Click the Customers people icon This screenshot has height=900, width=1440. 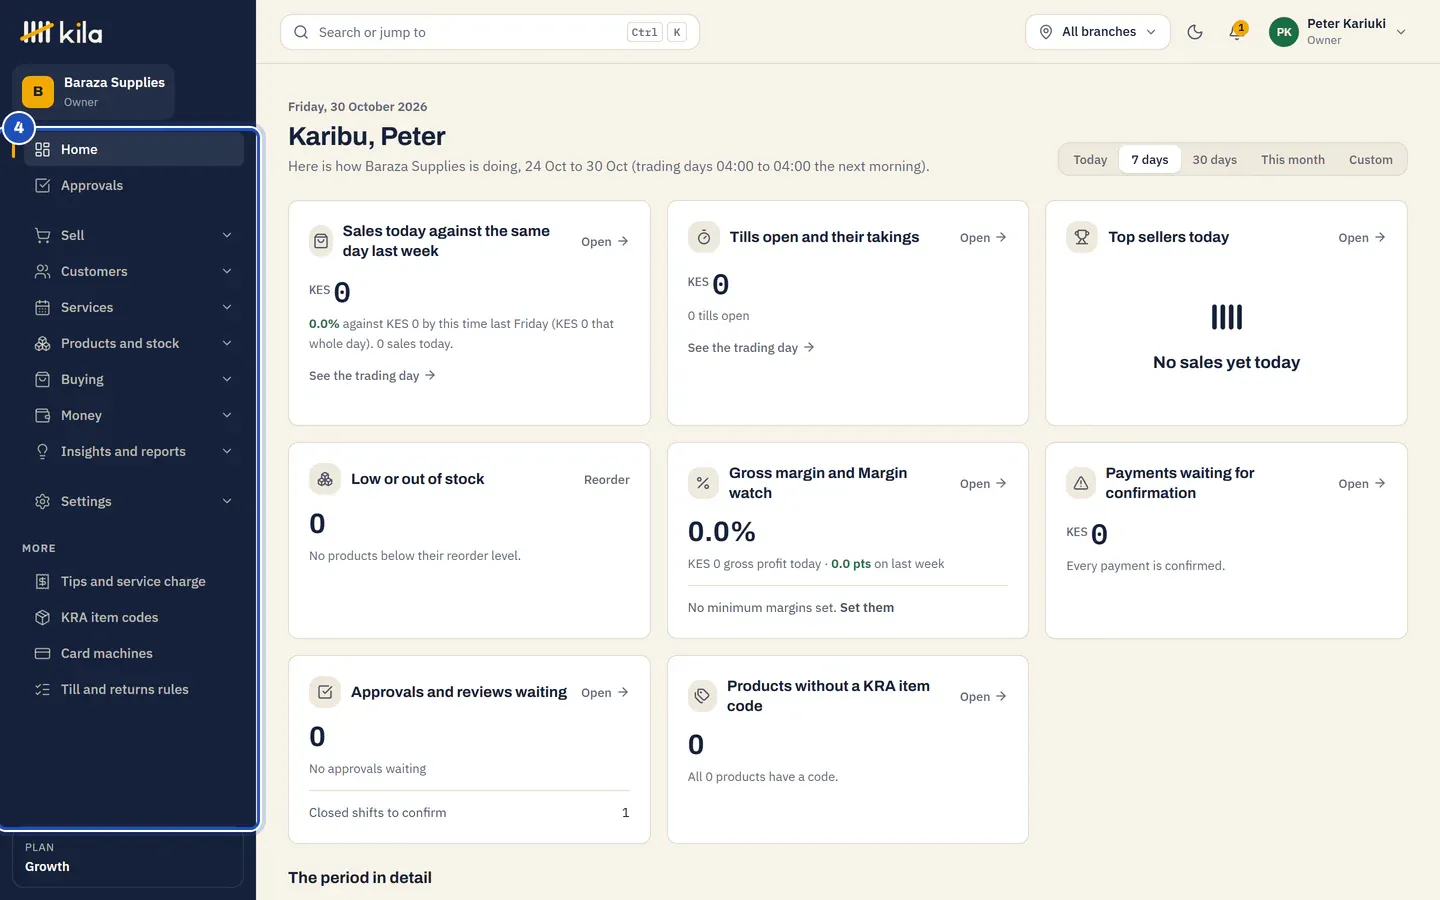42,271
